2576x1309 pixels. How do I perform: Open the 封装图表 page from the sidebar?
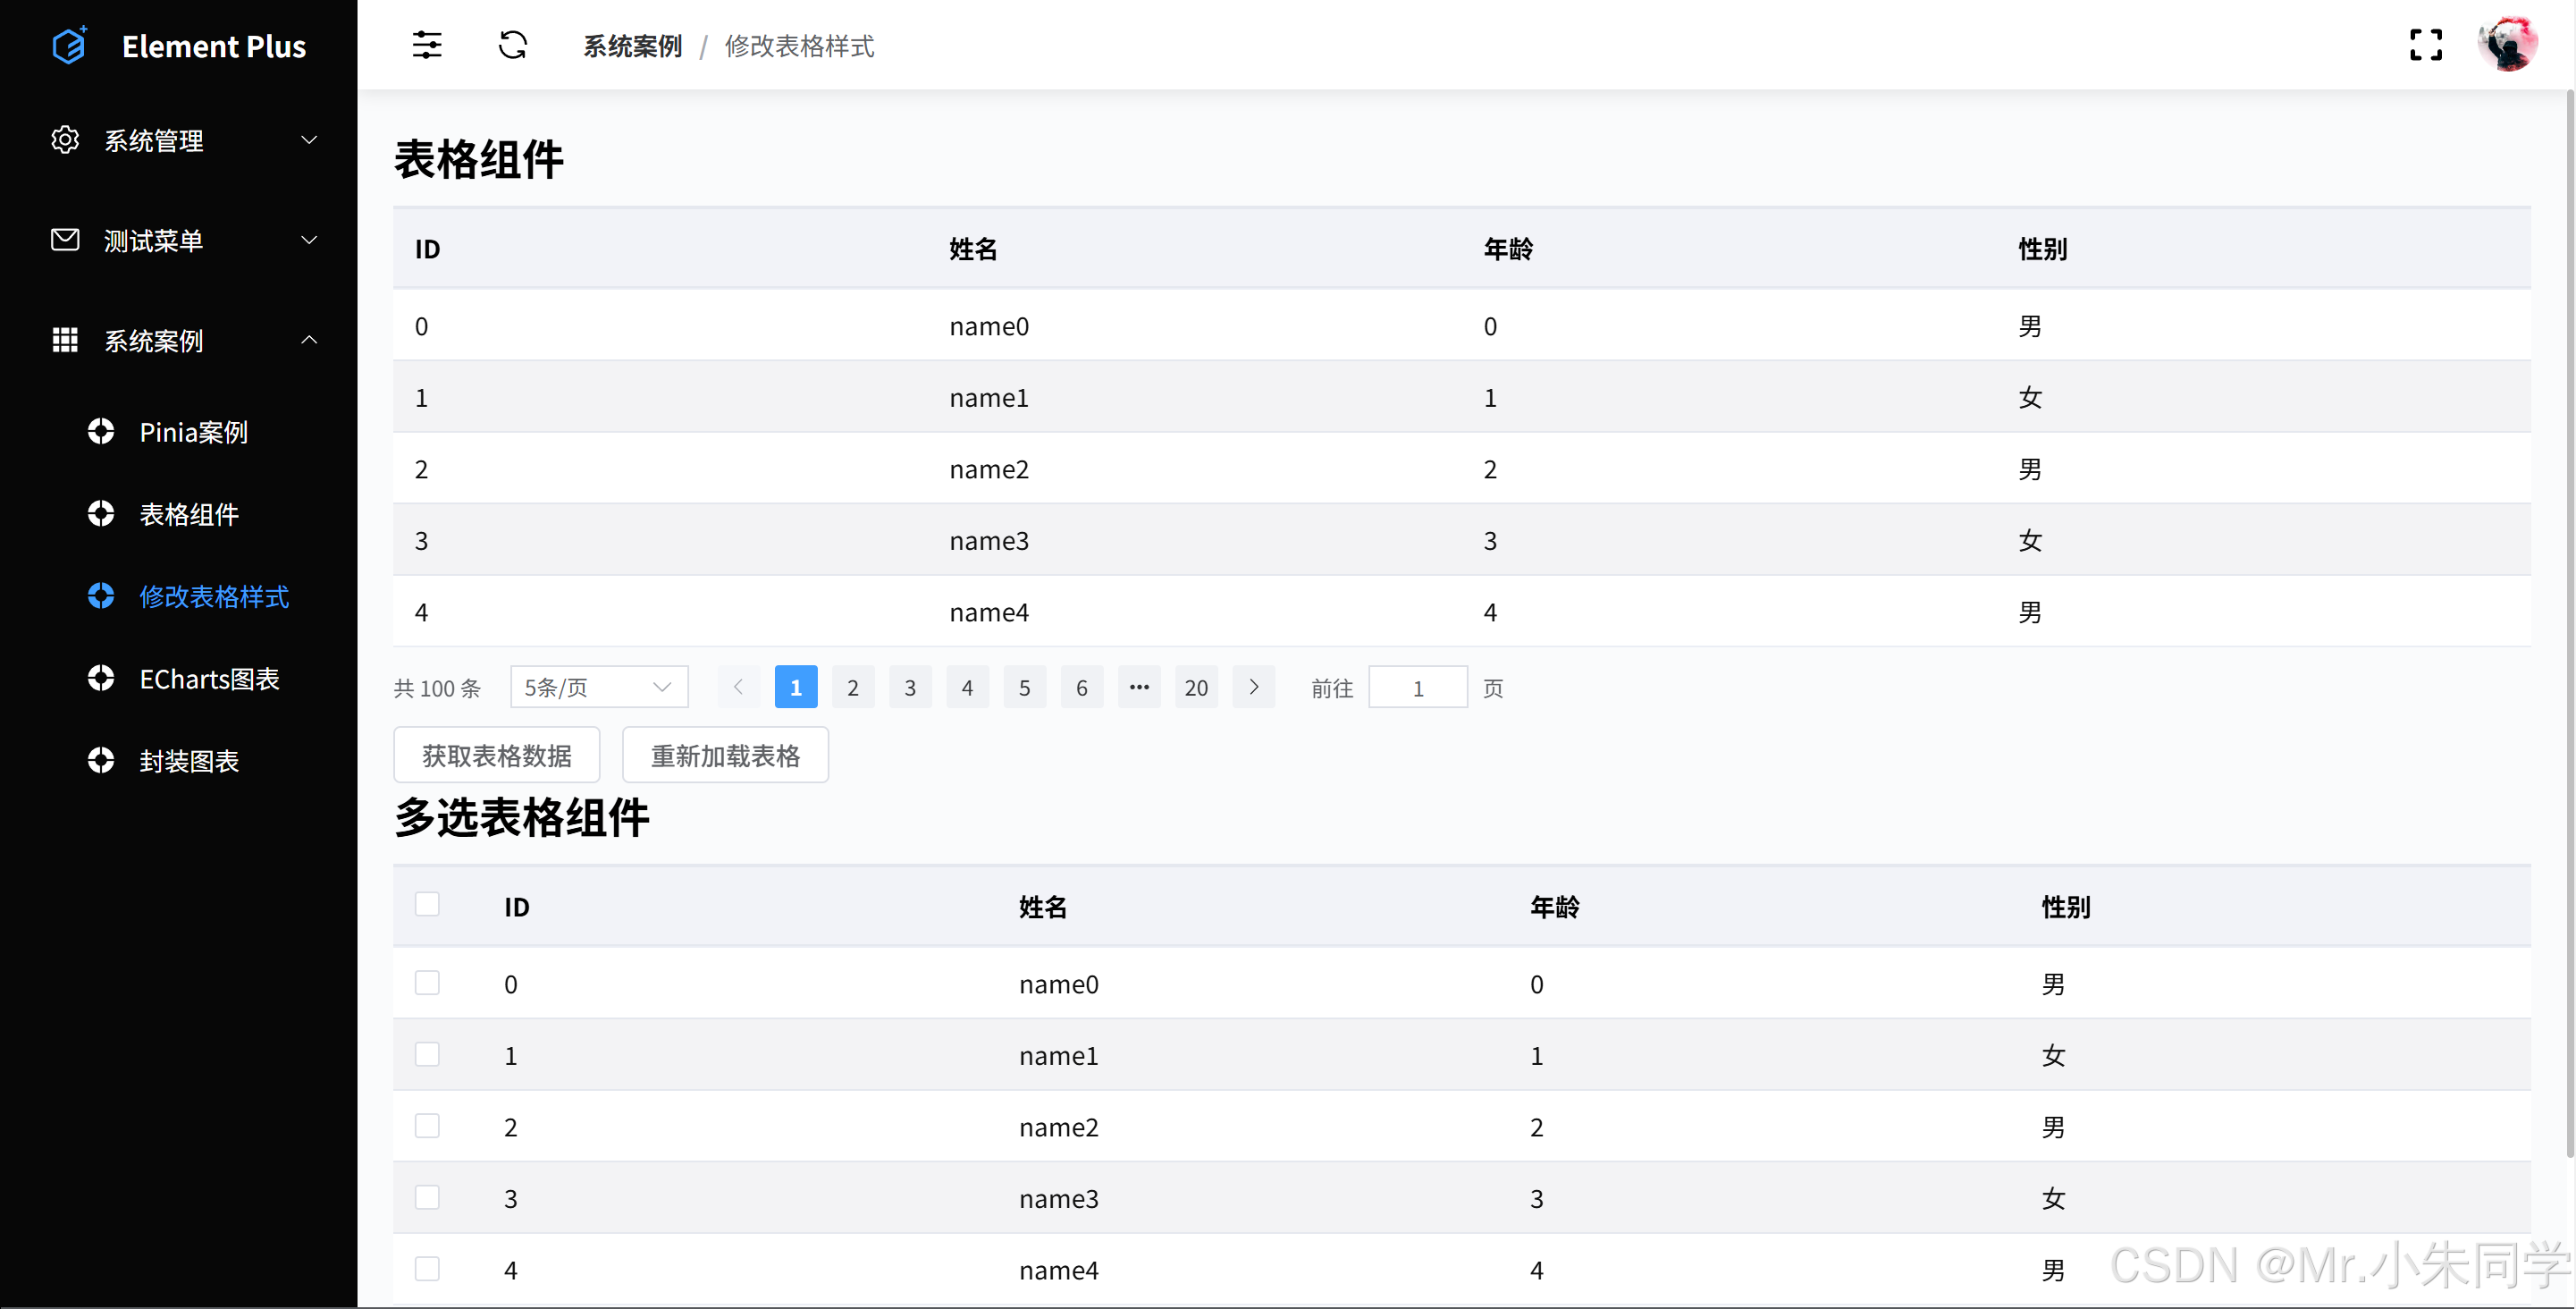click(x=190, y=760)
